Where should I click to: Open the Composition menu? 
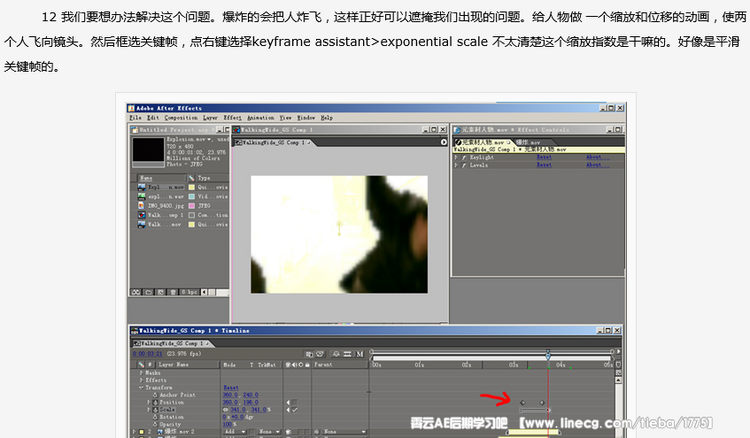[x=180, y=117]
